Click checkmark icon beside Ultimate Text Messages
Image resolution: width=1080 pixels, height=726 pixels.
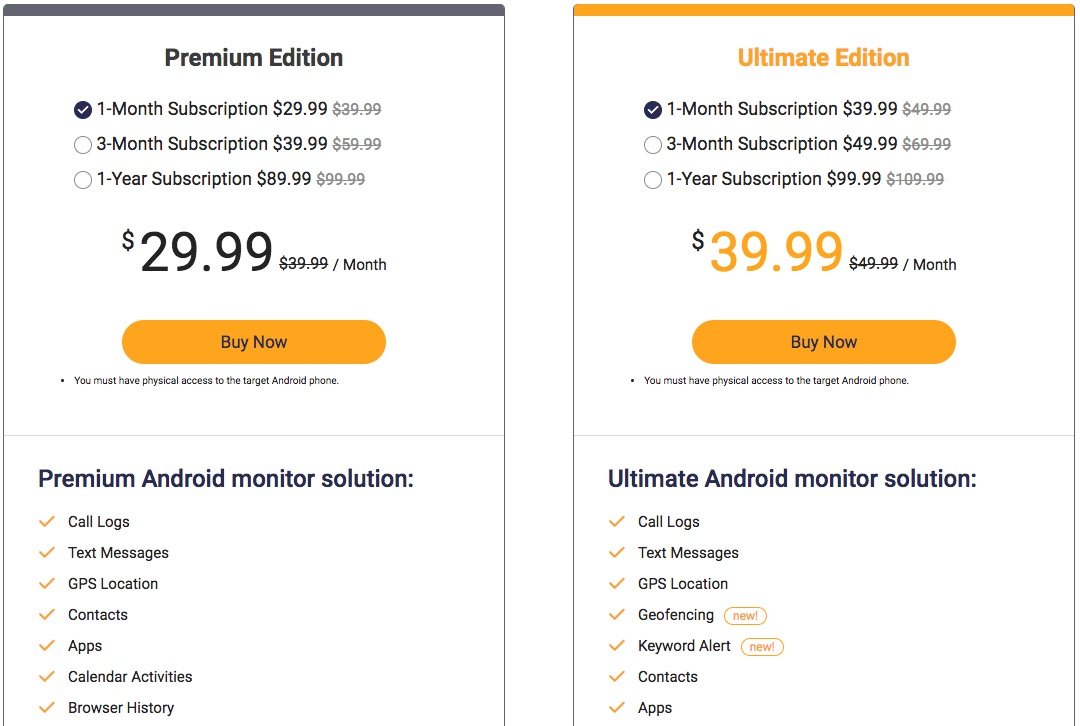click(x=617, y=552)
